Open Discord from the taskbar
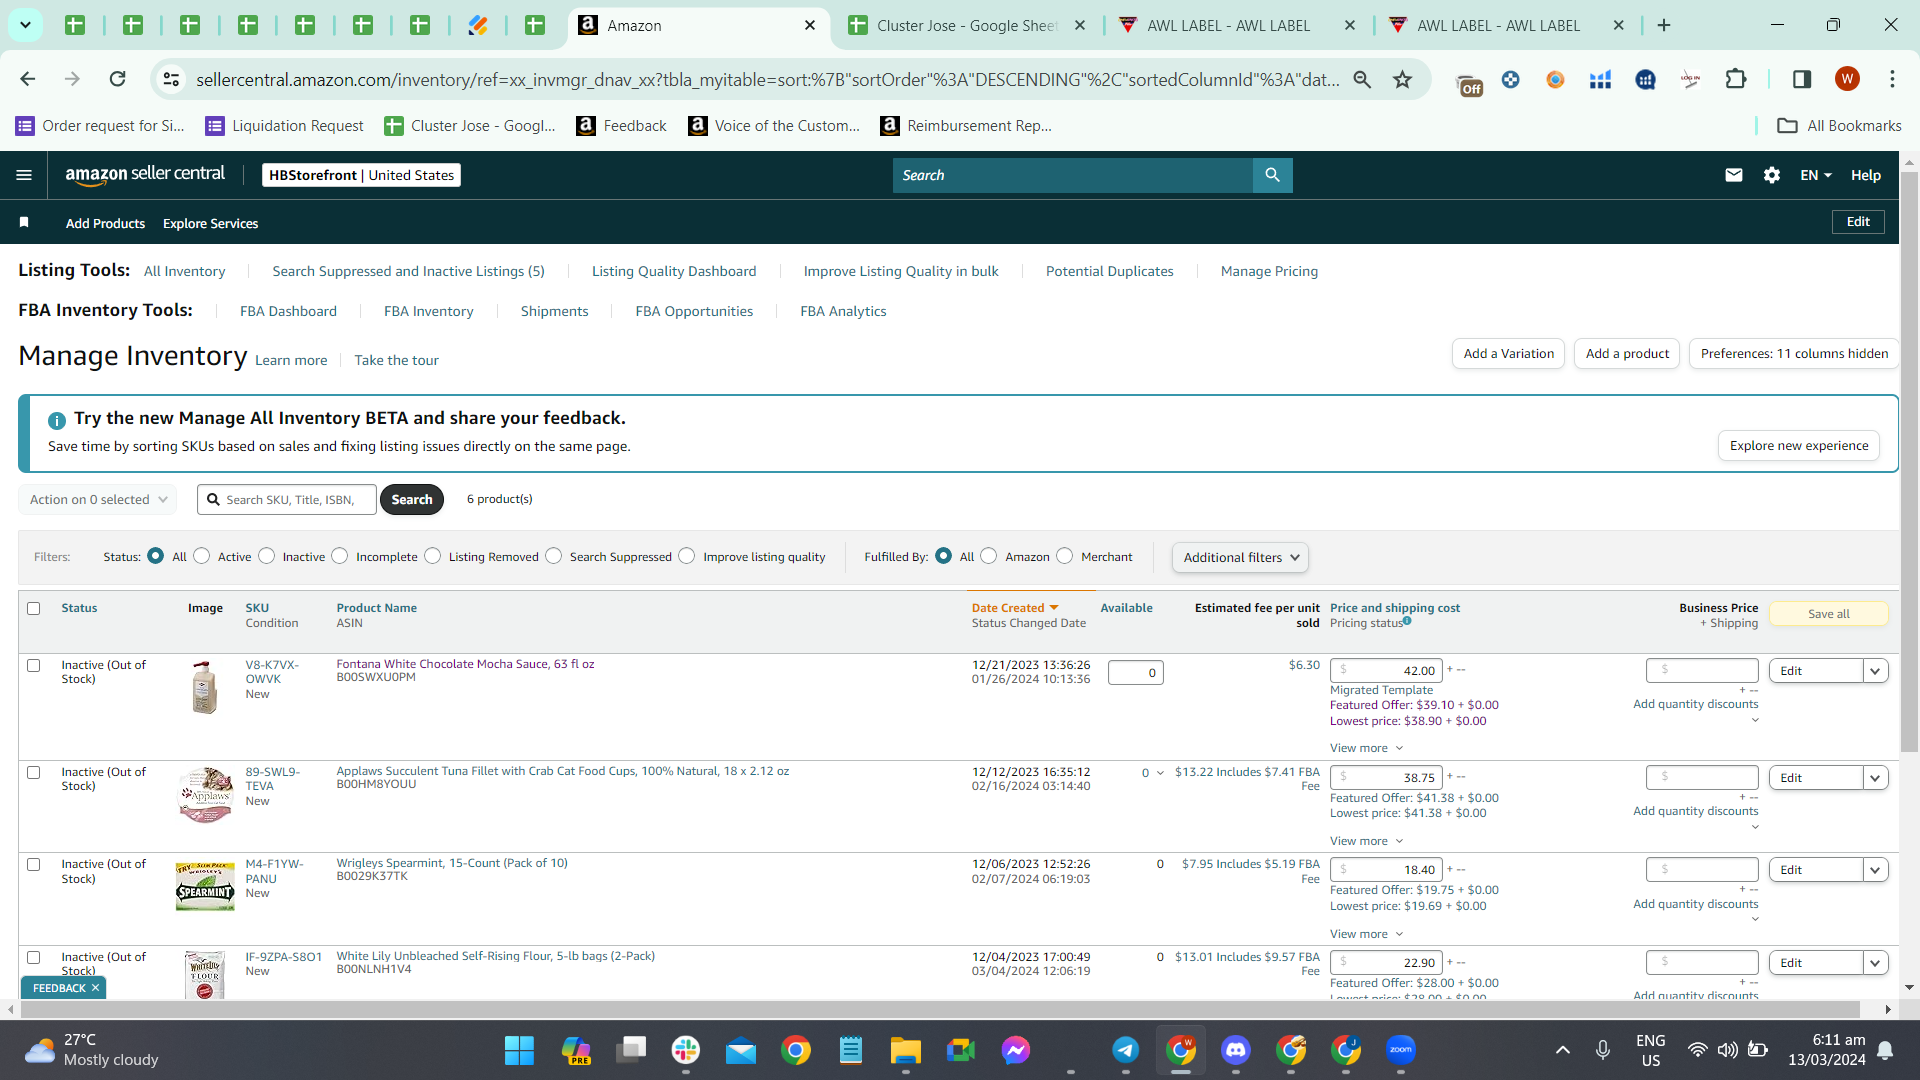This screenshot has height=1080, width=1920. click(1236, 1050)
